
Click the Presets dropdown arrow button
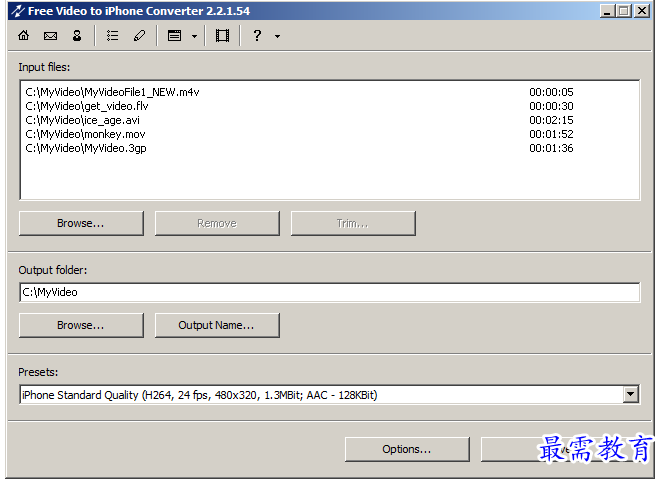tap(631, 394)
